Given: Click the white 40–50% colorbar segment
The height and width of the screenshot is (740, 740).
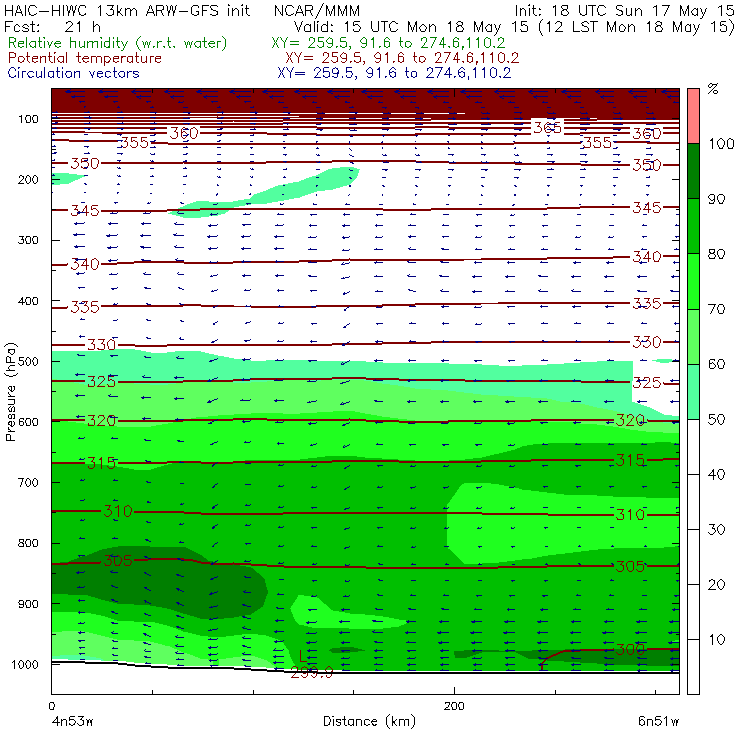Looking at the screenshot, I should click(693, 446).
